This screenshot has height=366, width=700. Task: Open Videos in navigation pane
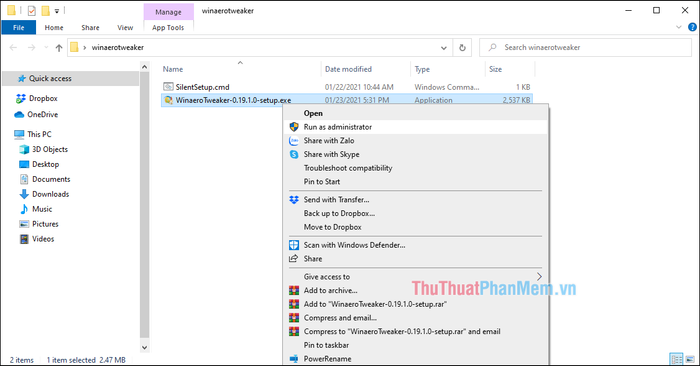pyautogui.click(x=43, y=239)
